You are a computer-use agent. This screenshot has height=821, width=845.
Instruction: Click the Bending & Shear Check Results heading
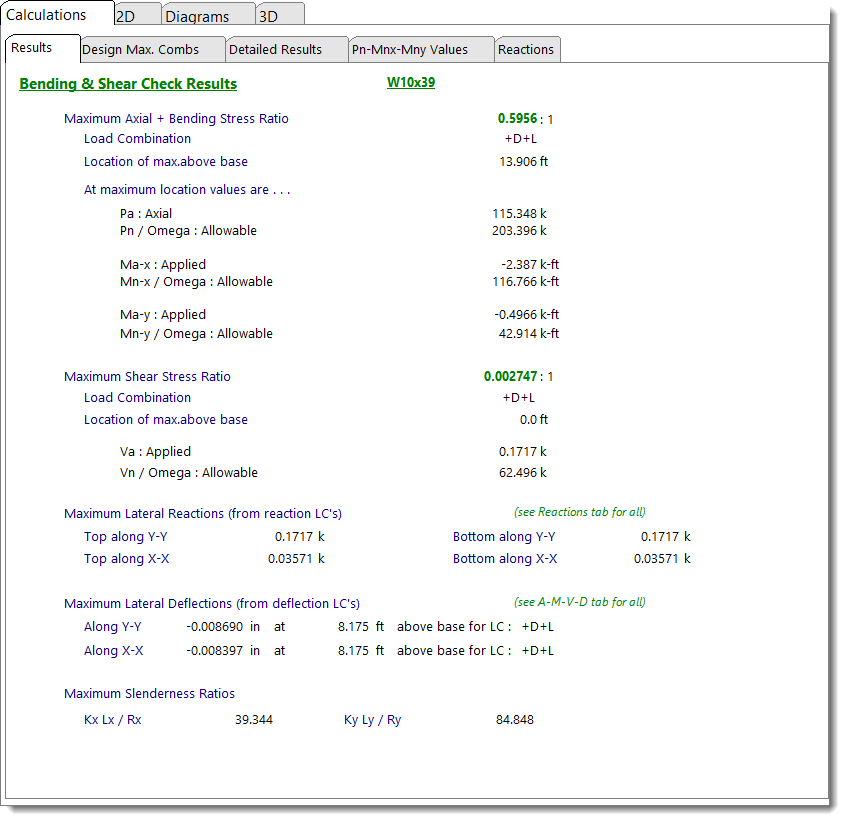pyautogui.click(x=128, y=84)
